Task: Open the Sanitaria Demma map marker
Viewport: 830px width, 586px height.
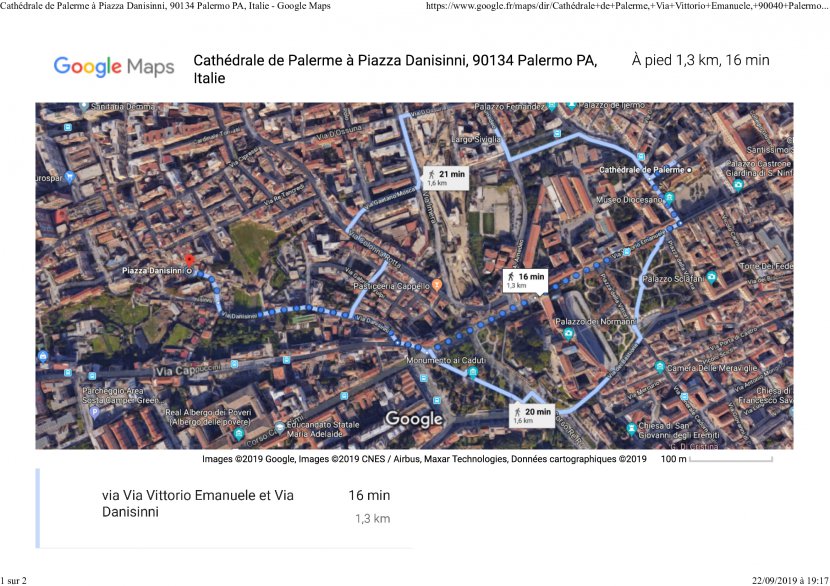Action: click(84, 106)
